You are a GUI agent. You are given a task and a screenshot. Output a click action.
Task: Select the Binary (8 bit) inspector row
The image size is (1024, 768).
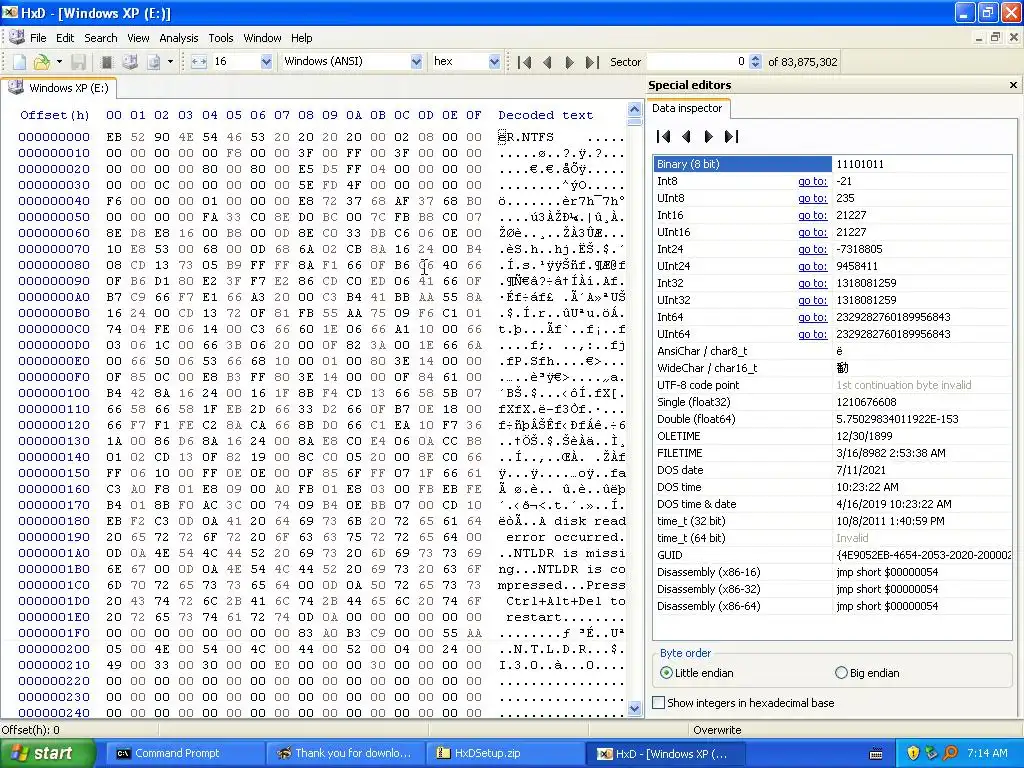(x=833, y=164)
